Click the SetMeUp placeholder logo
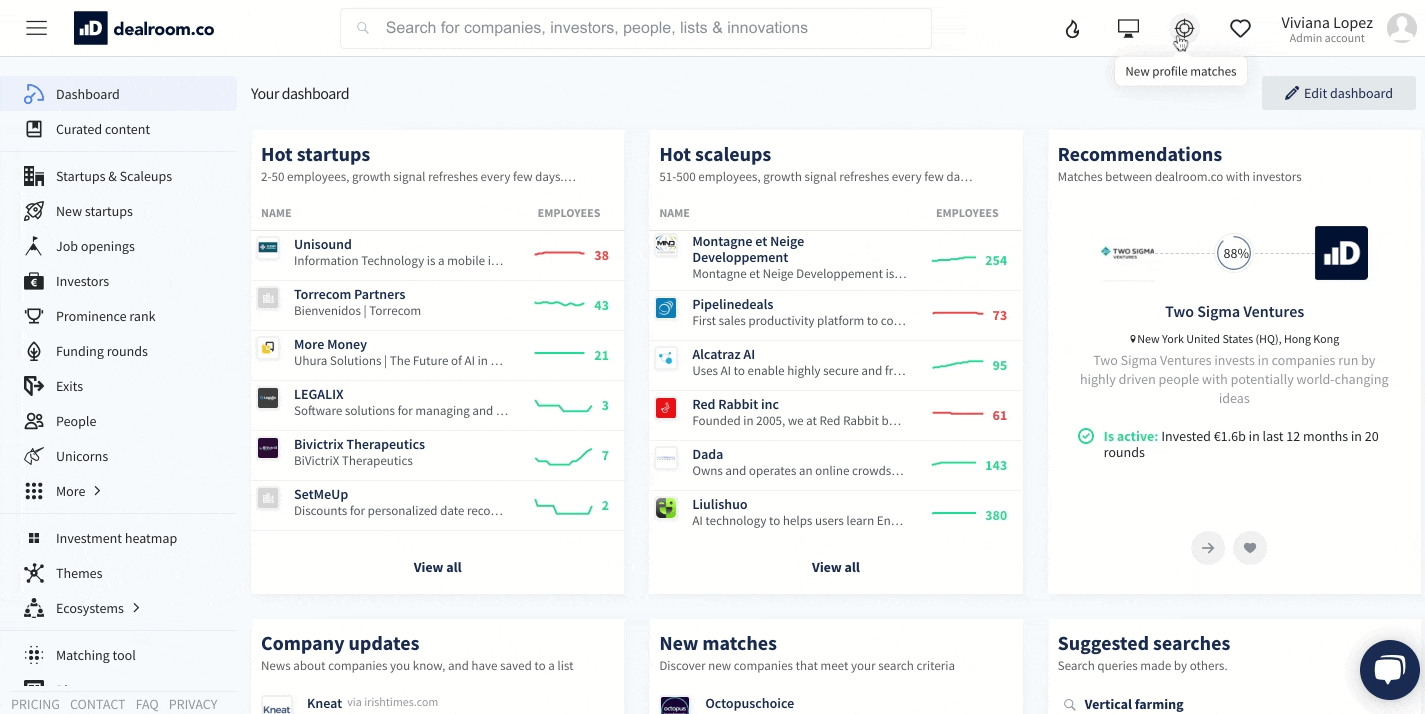The height and width of the screenshot is (714, 1425). click(268, 497)
